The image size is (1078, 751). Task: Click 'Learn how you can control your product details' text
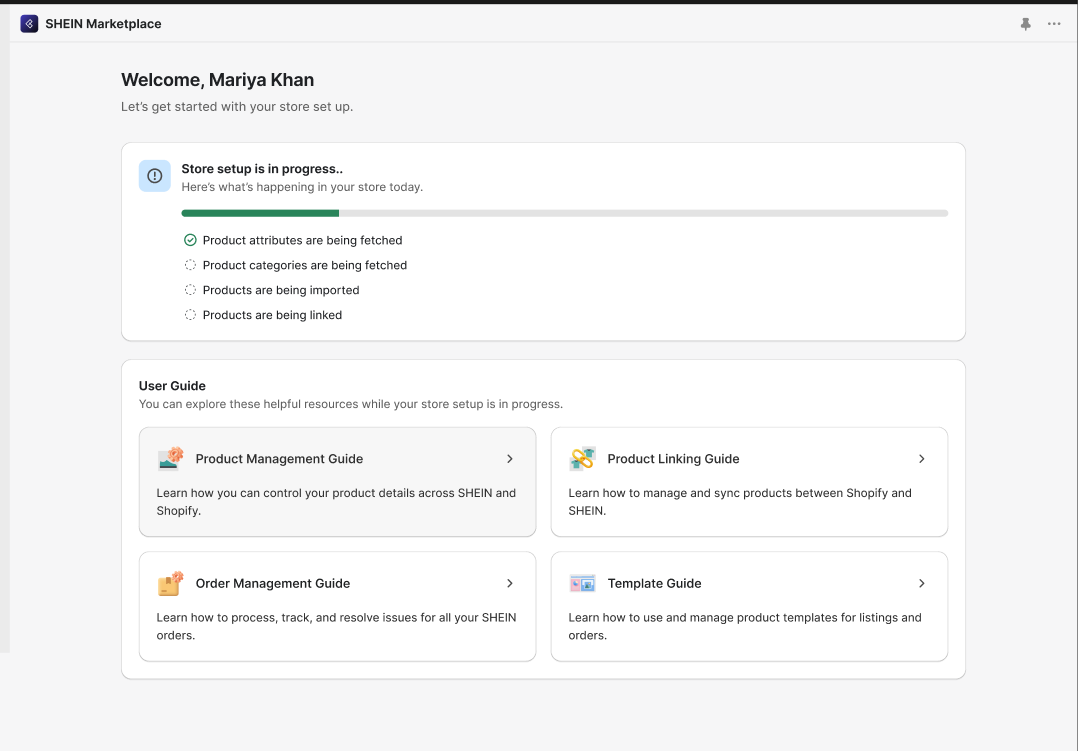[x=336, y=502]
